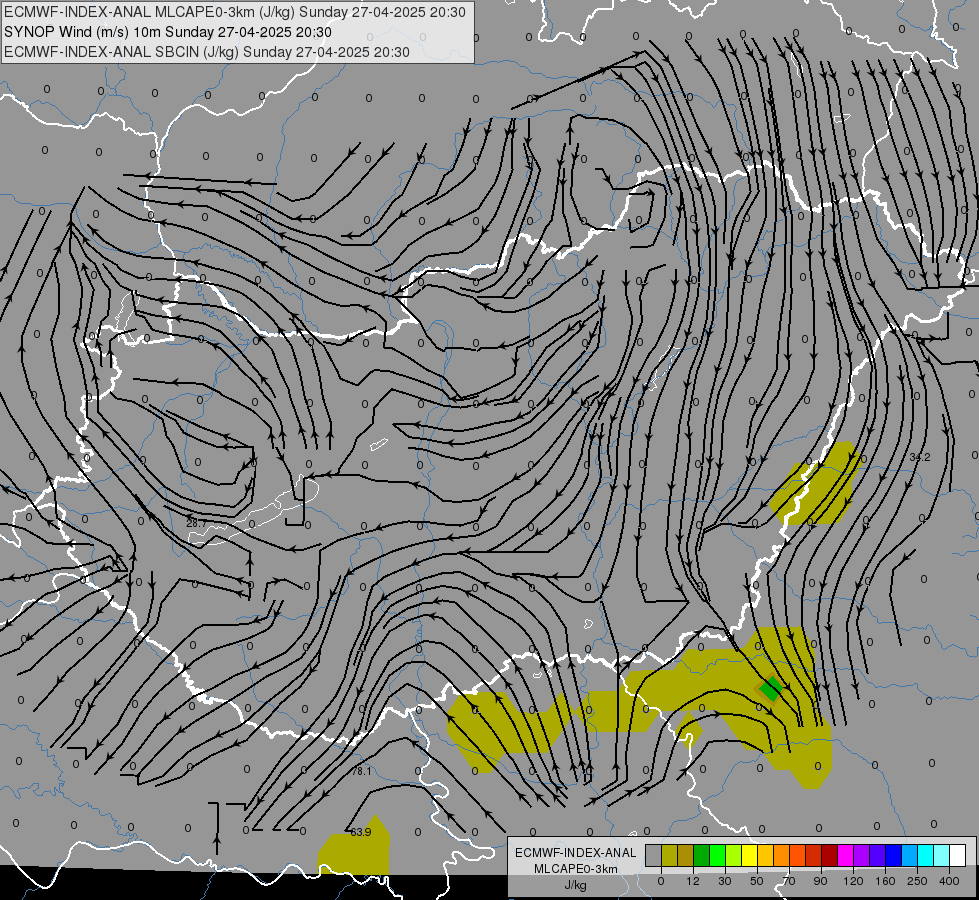Image resolution: width=979 pixels, height=900 pixels.
Task: Click the legend tick label '30'
Action: click(x=725, y=881)
